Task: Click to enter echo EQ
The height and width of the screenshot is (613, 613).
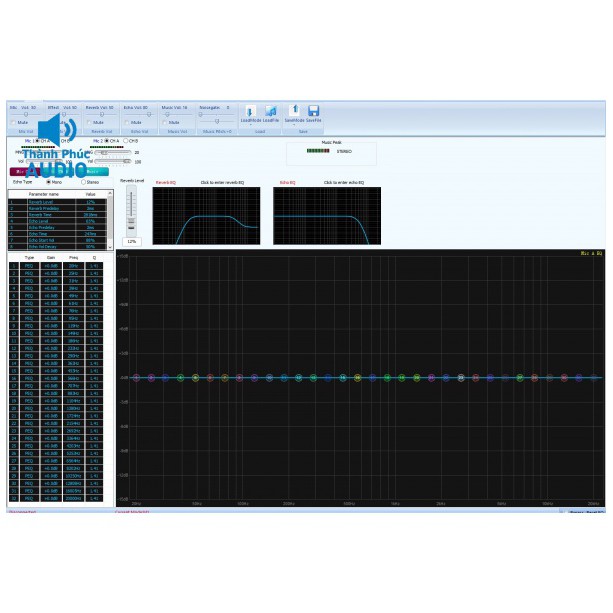Action: click(344, 183)
